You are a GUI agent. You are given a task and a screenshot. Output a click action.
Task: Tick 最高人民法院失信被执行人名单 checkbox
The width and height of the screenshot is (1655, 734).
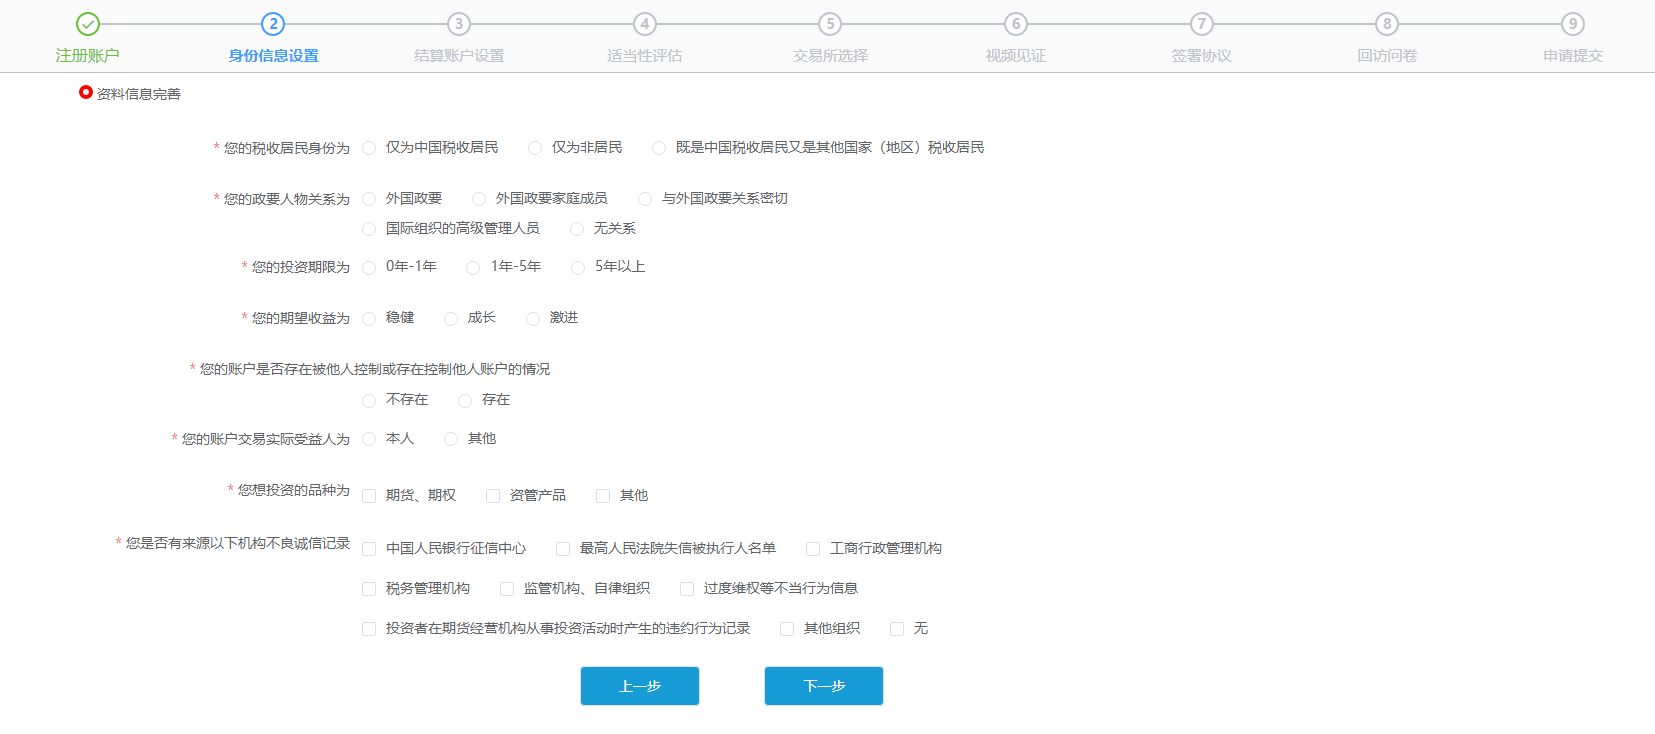(563, 549)
